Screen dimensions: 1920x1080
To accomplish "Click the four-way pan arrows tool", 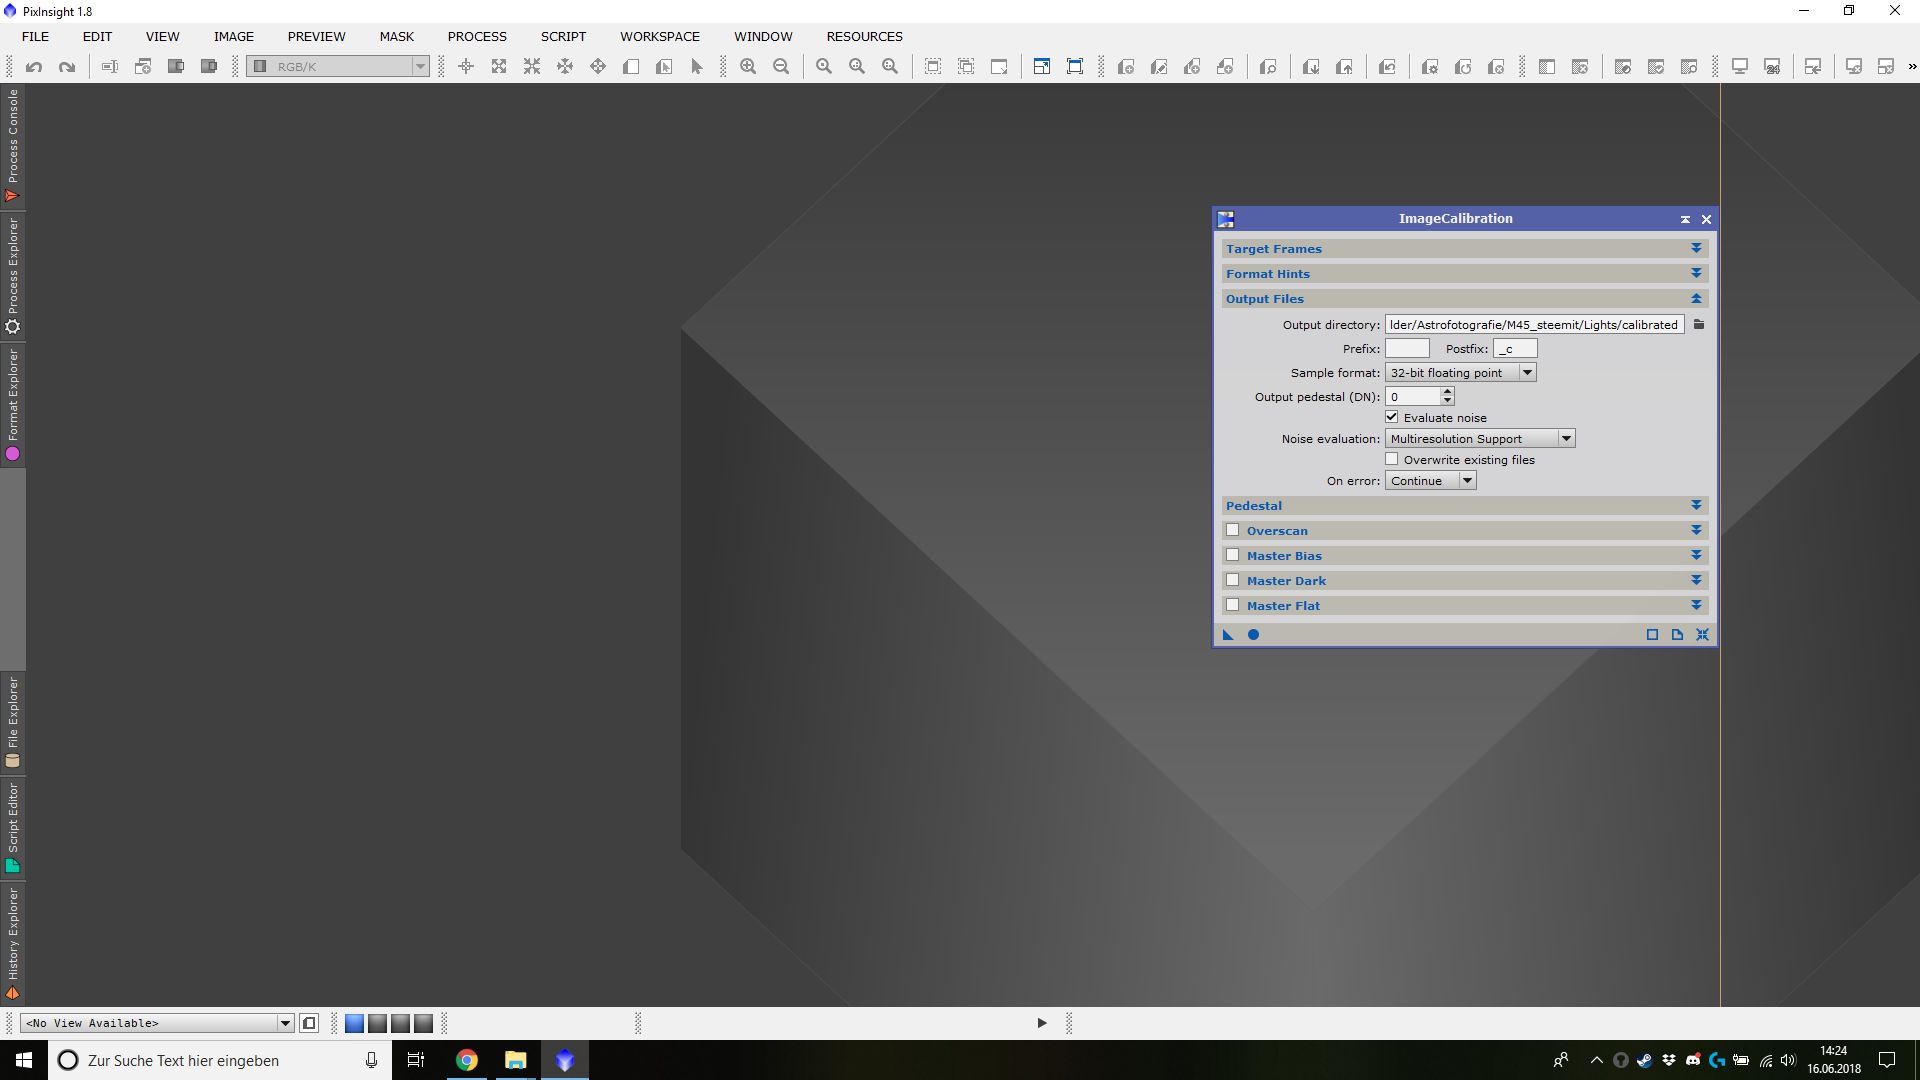I will pyautogui.click(x=598, y=67).
